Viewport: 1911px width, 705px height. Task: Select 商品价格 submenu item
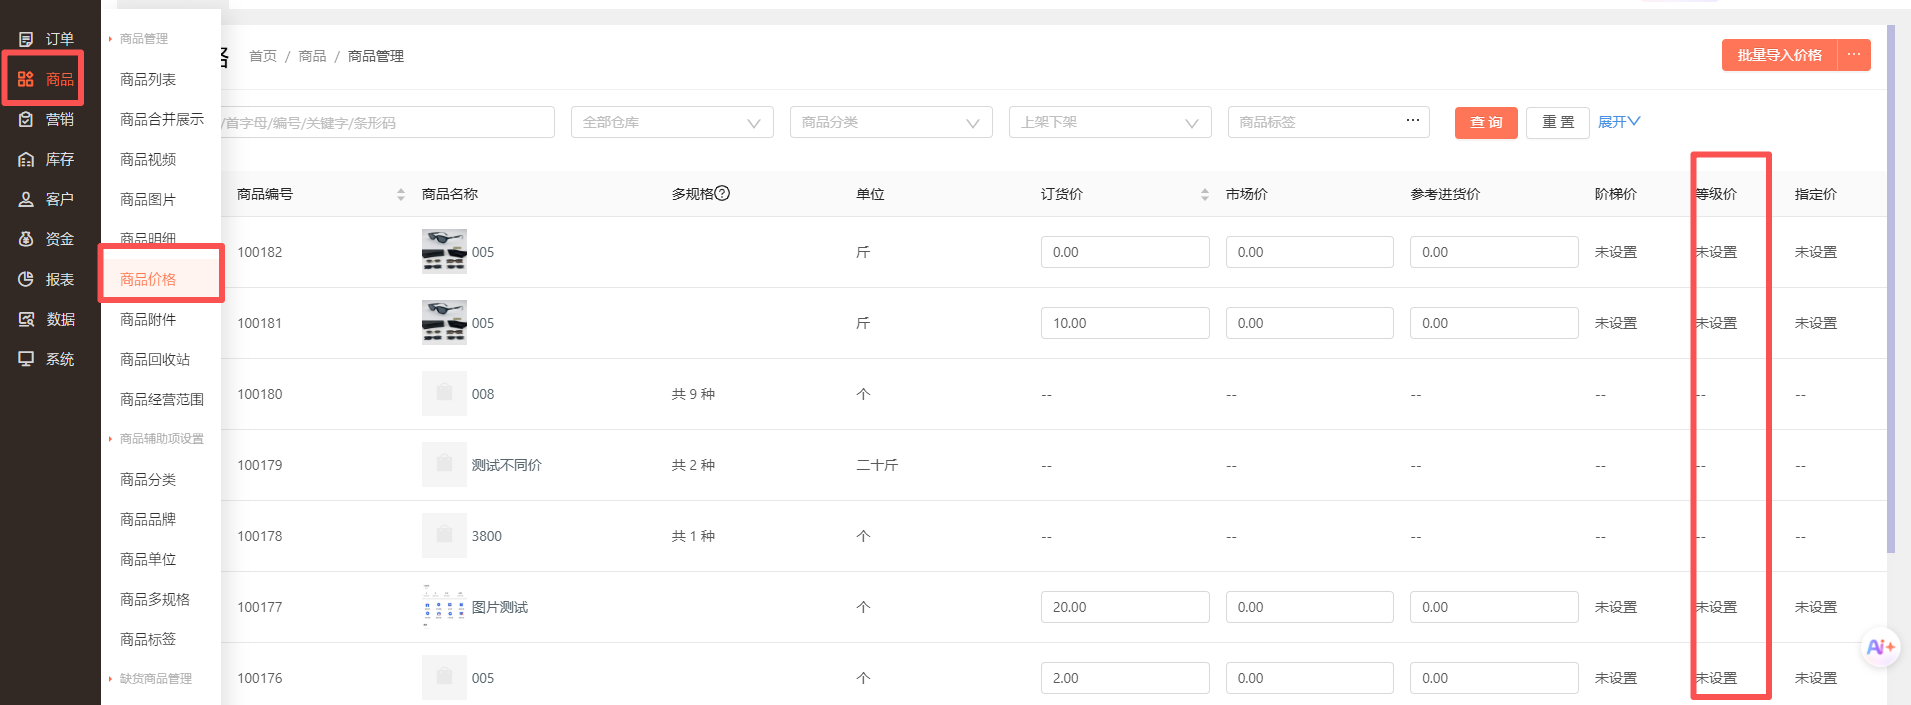[x=148, y=279]
